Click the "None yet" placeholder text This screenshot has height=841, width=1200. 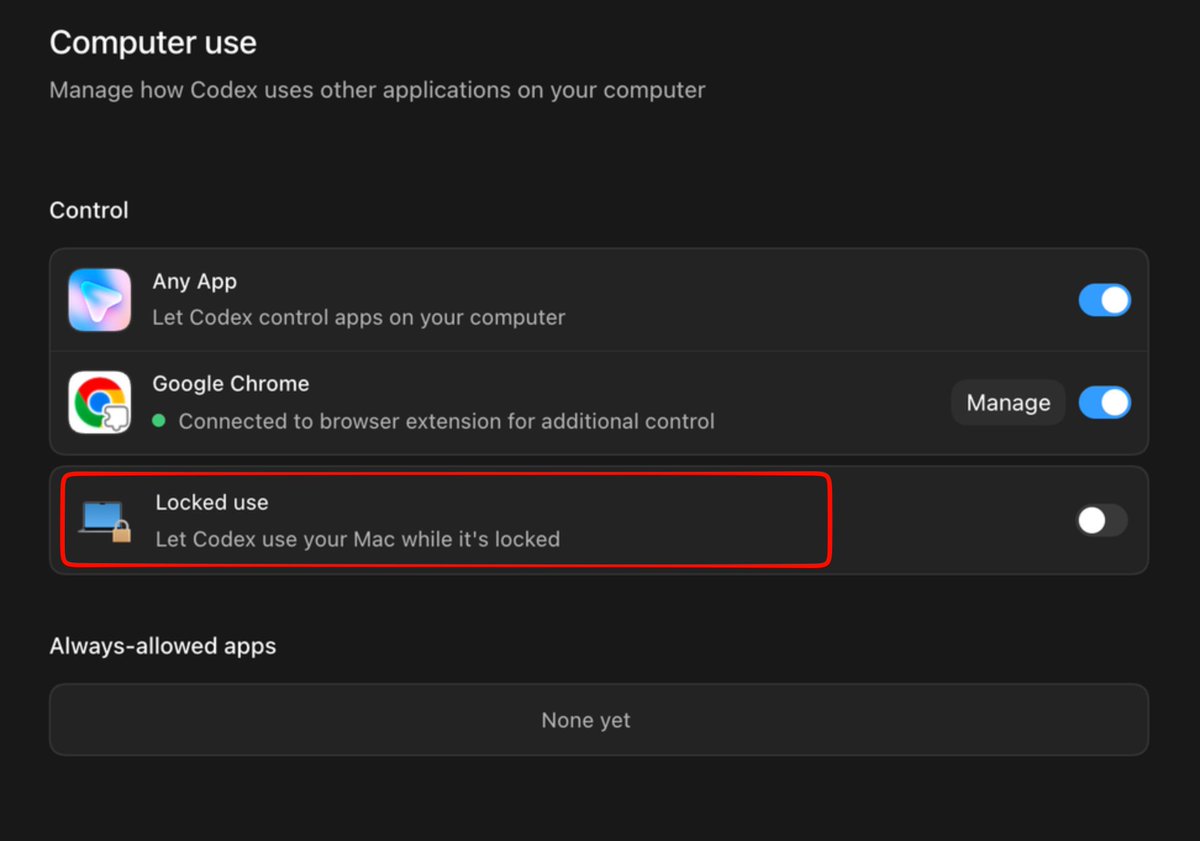point(586,720)
